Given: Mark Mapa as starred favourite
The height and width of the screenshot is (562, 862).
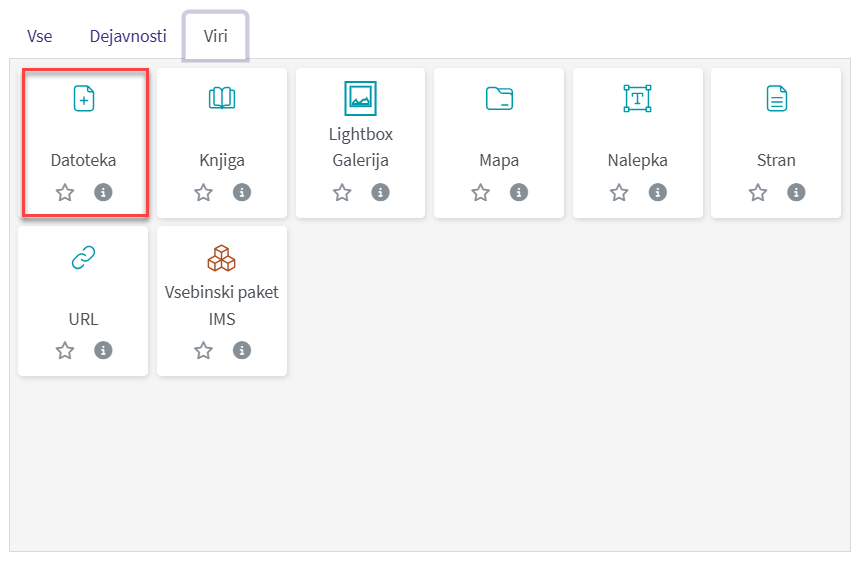Looking at the screenshot, I should (481, 192).
